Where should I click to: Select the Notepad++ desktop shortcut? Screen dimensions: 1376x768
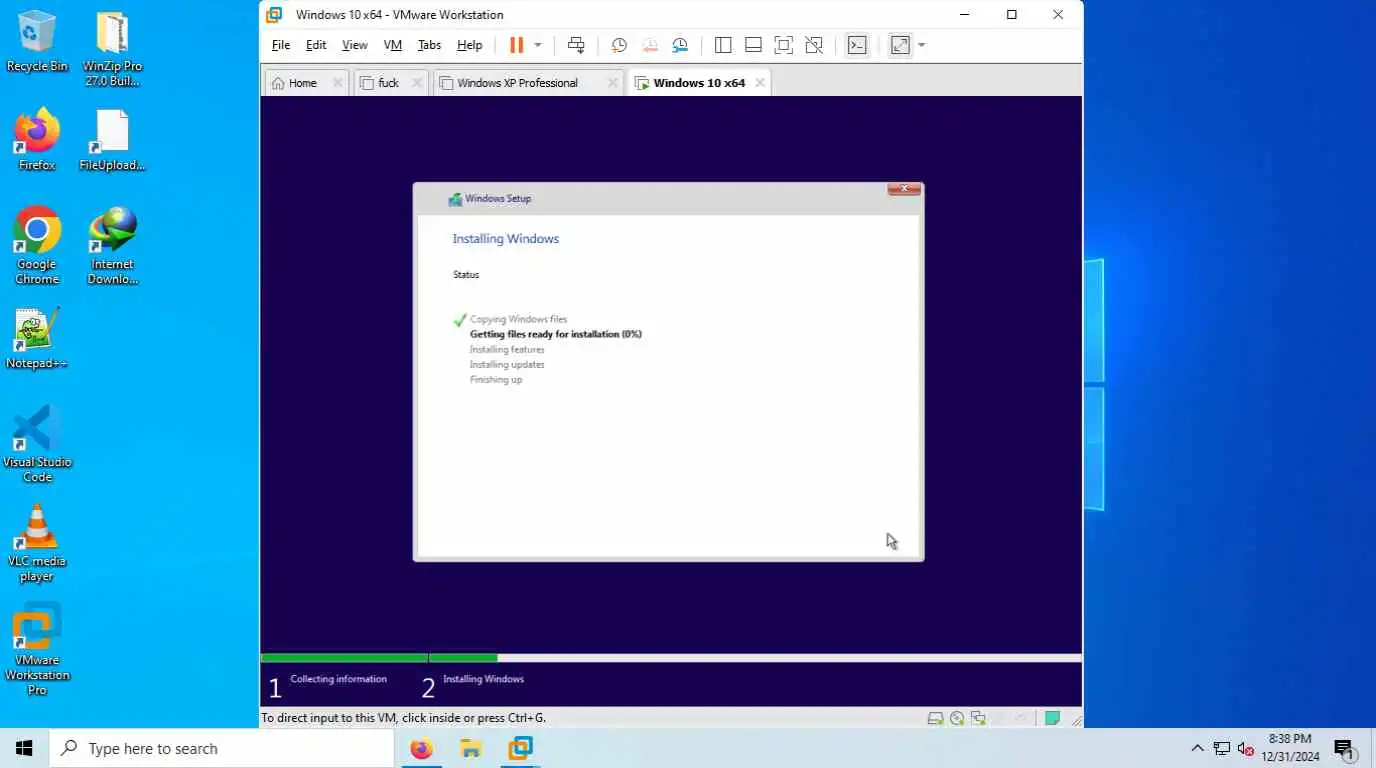37,338
